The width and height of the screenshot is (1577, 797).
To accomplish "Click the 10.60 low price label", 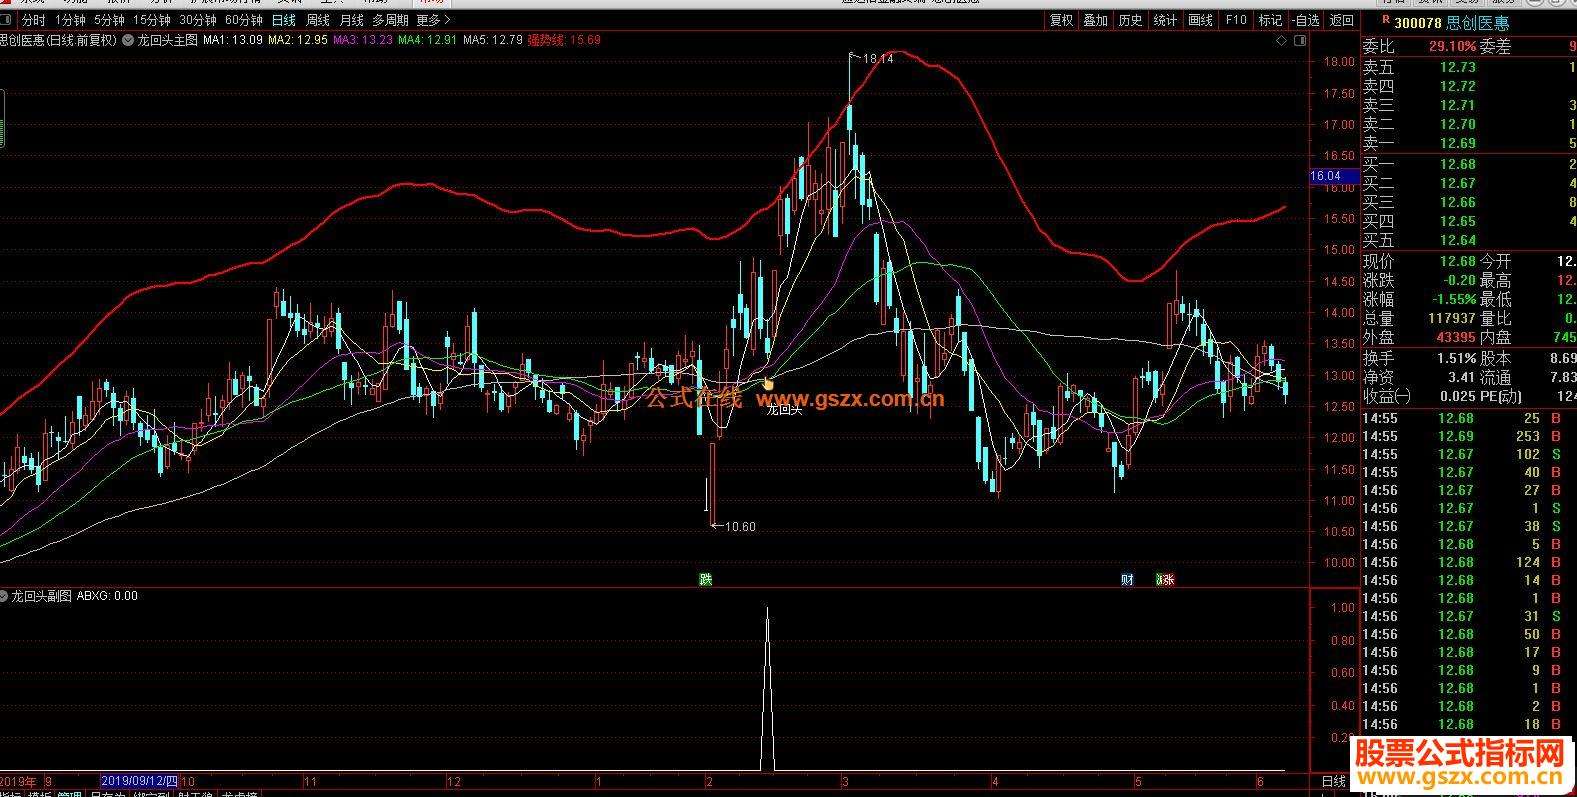I will (740, 526).
